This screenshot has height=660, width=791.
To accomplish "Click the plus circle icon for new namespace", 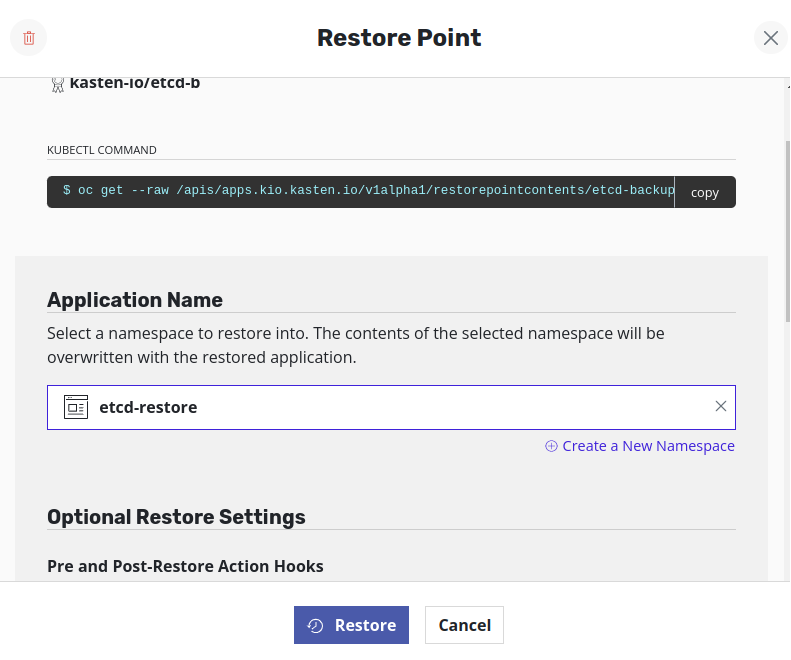I will pyautogui.click(x=551, y=446).
